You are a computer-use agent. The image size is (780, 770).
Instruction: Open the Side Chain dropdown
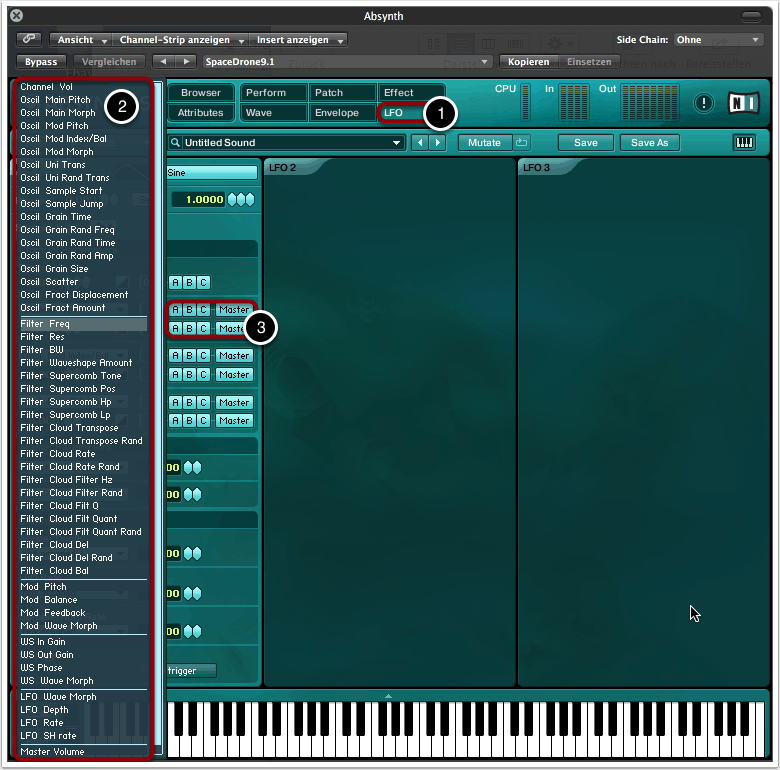pyautogui.click(x=718, y=40)
